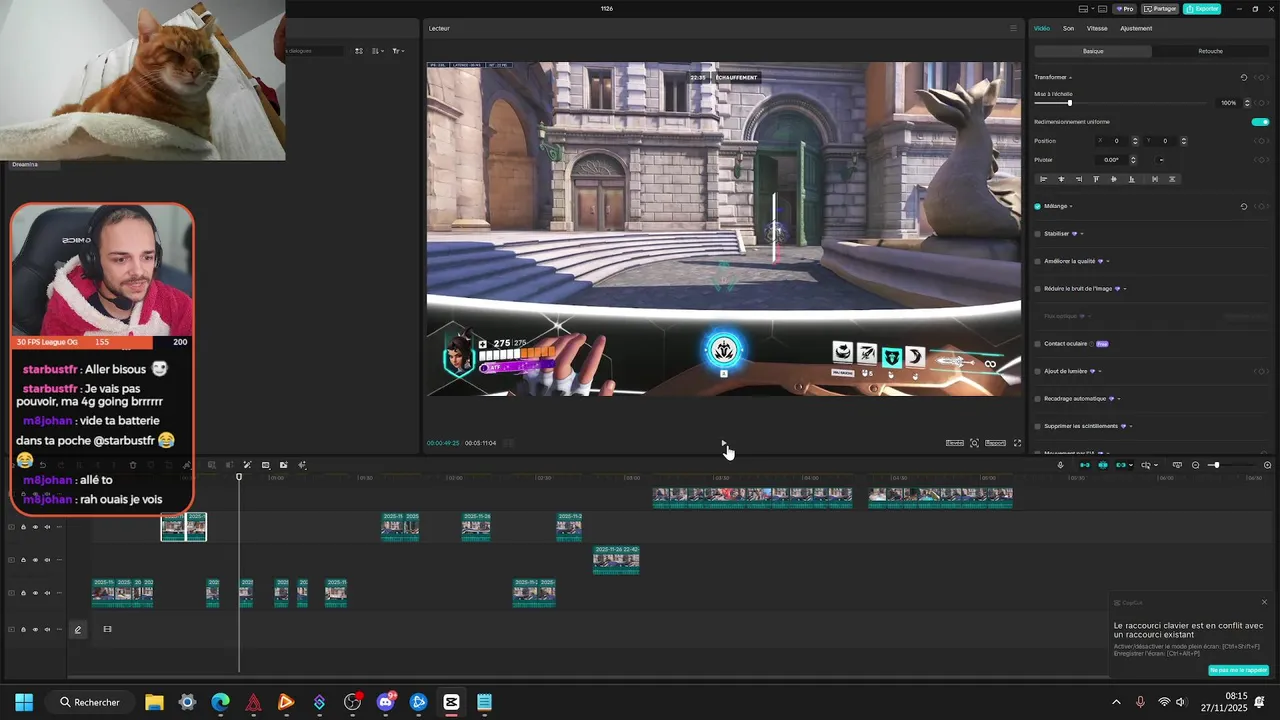The image size is (1280, 720).
Task: Click the rotation dial next to Pivoter
Action: tap(1161, 160)
